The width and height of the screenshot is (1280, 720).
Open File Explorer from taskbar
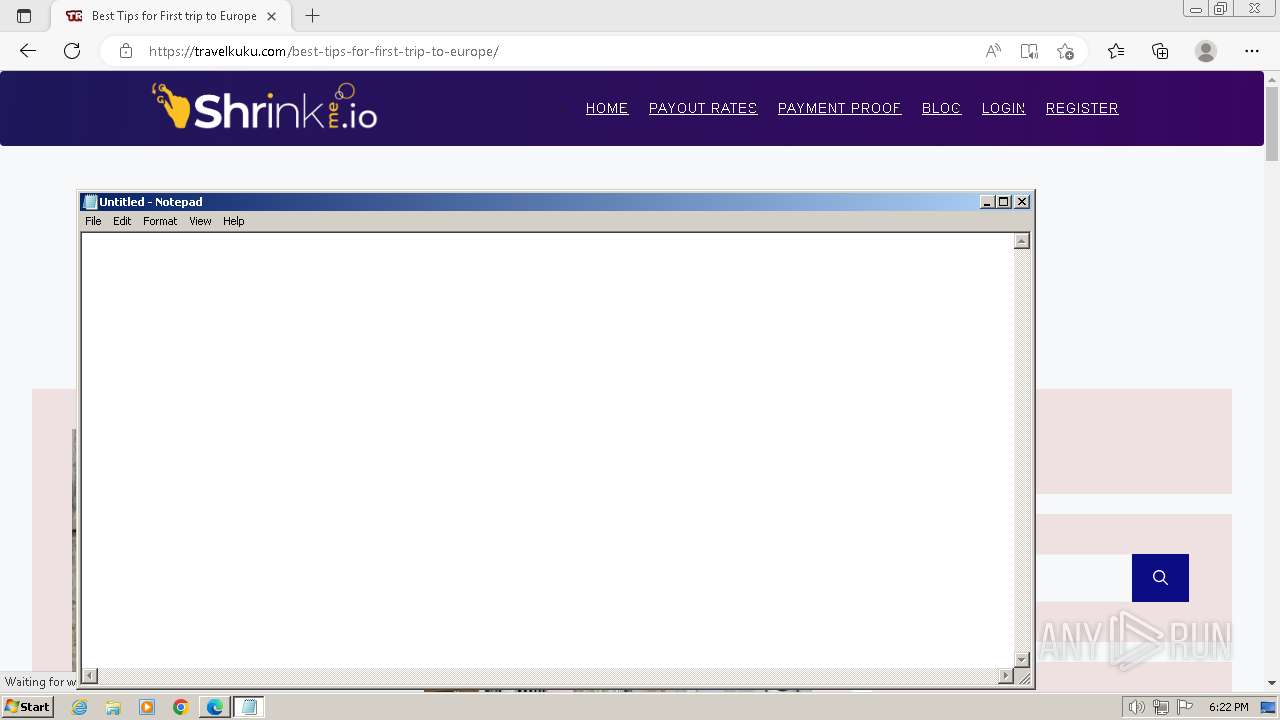pyautogui.click(x=113, y=707)
